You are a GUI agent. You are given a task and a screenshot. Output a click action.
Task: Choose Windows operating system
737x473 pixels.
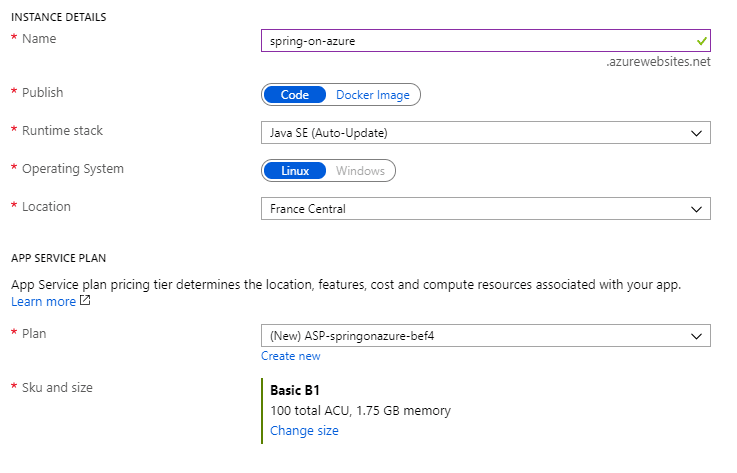coord(360,171)
